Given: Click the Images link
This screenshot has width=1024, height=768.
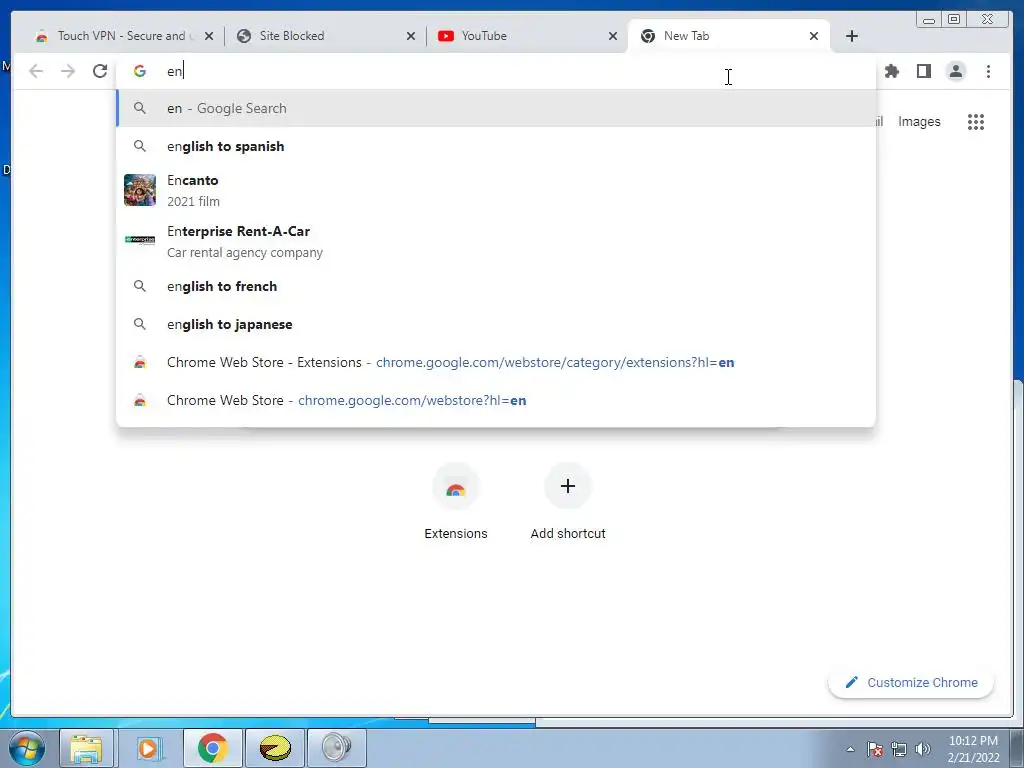Looking at the screenshot, I should click(919, 121).
